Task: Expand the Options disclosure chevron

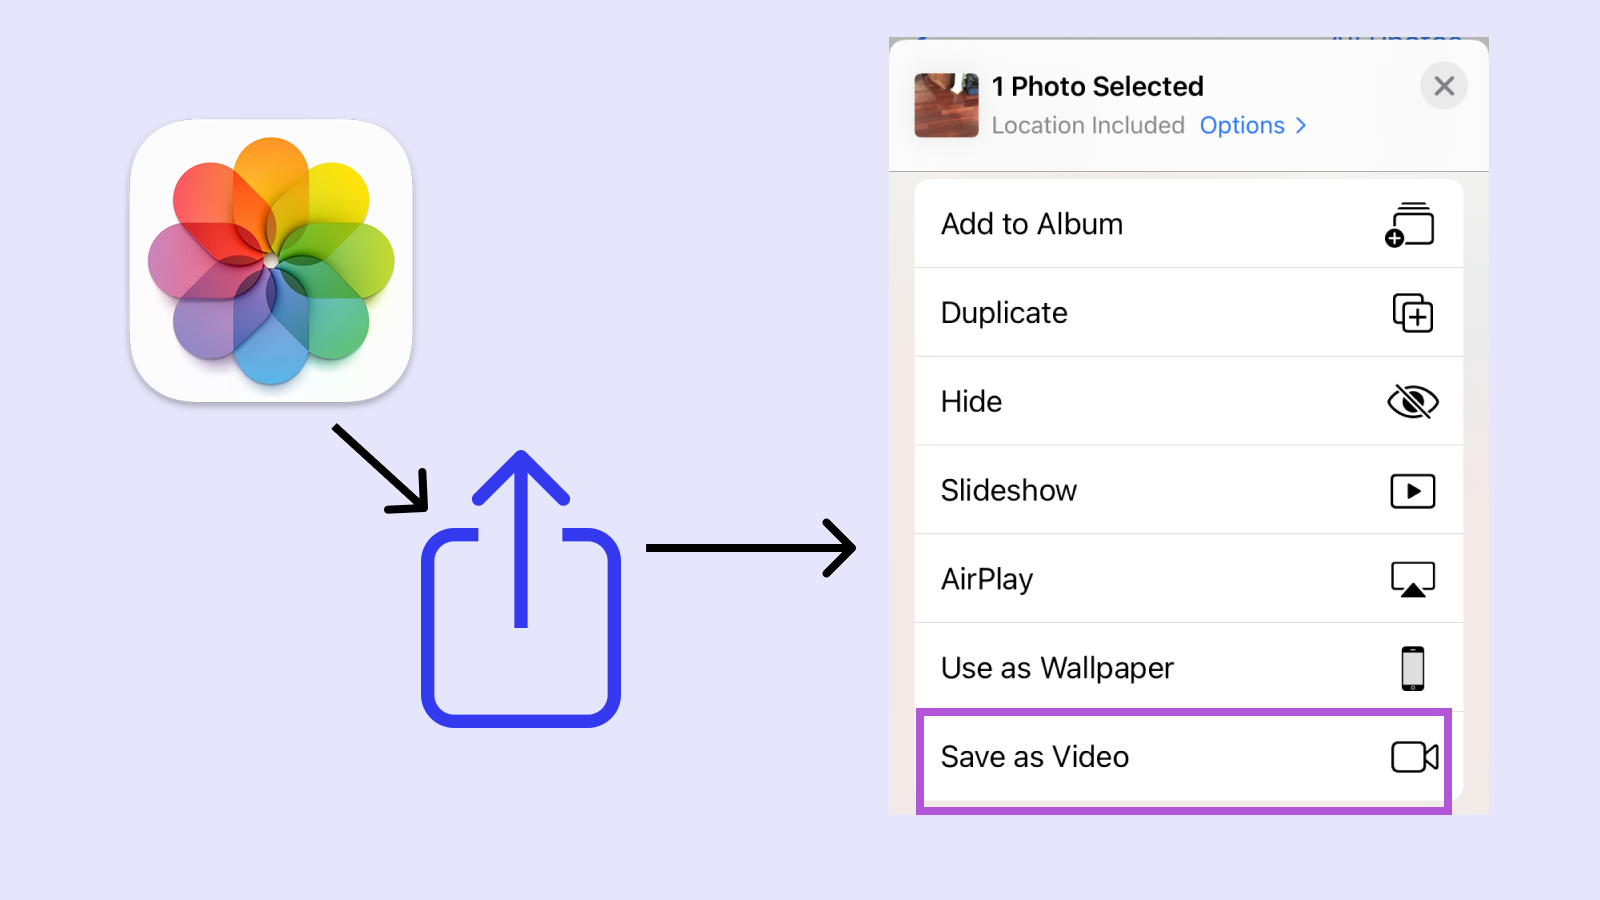Action: 1302,125
